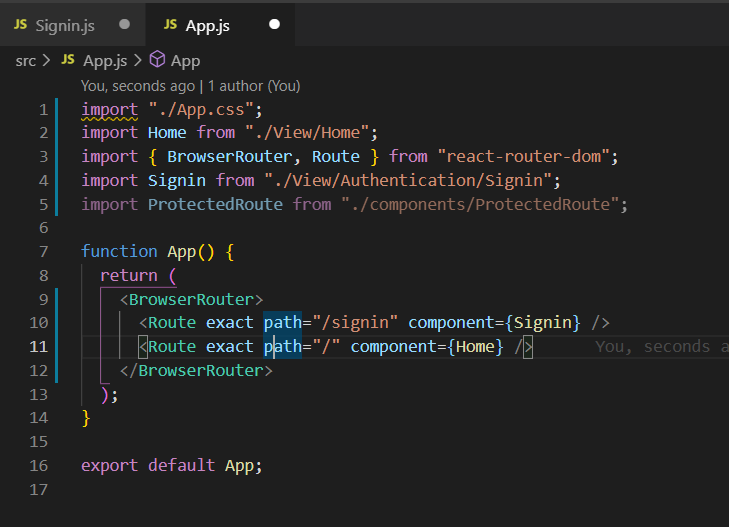The image size is (729, 527).
Task: Click 'export default App;' statement
Action: [x=172, y=466]
